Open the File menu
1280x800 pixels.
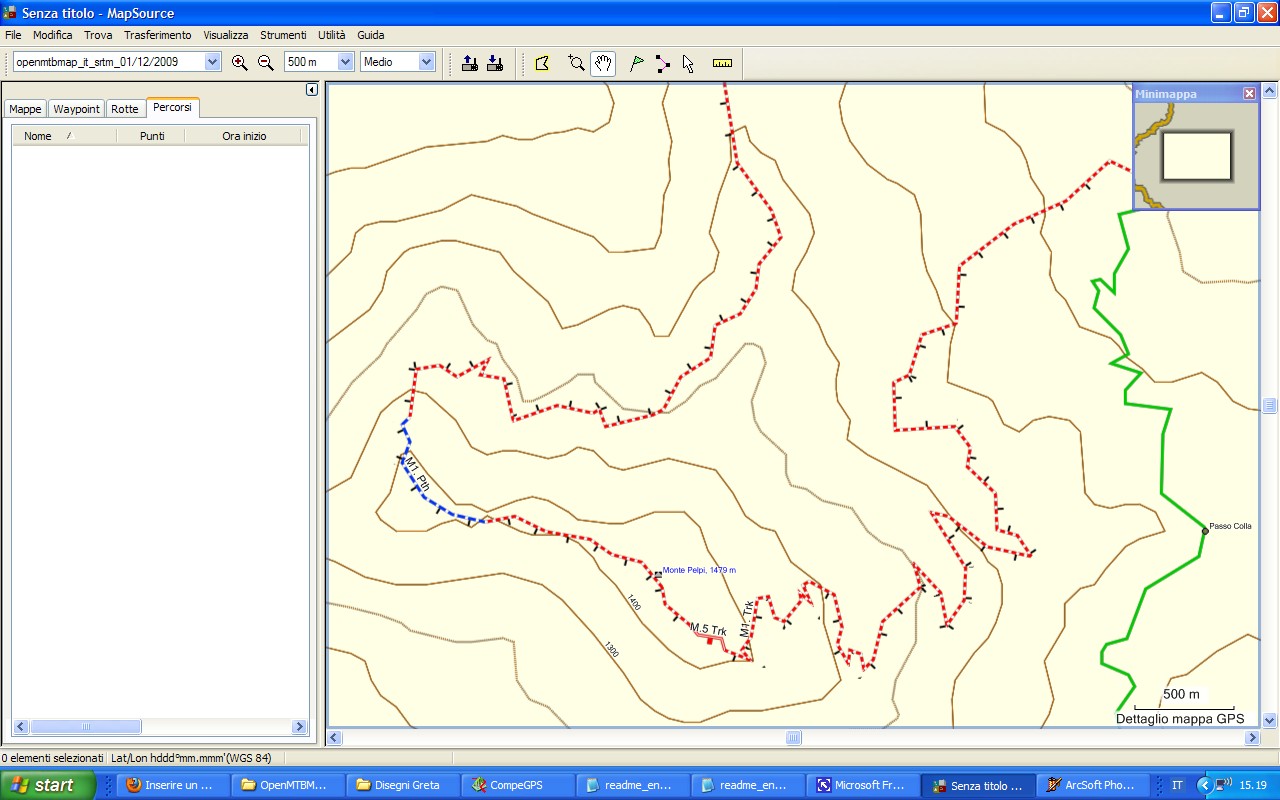click(13, 35)
